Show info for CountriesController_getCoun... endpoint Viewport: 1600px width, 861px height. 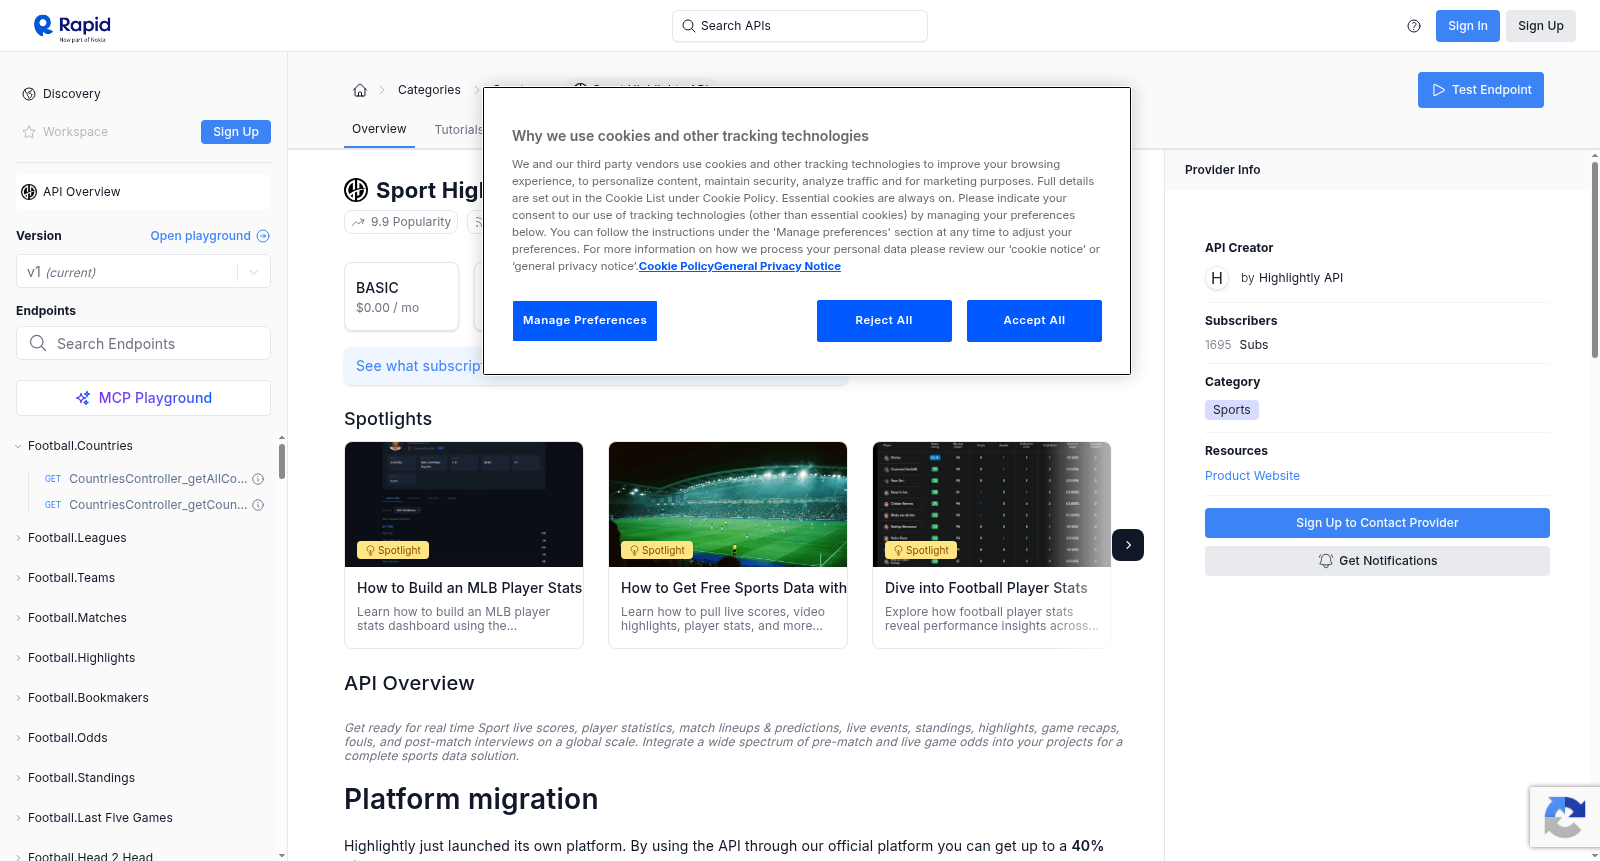[x=258, y=505]
